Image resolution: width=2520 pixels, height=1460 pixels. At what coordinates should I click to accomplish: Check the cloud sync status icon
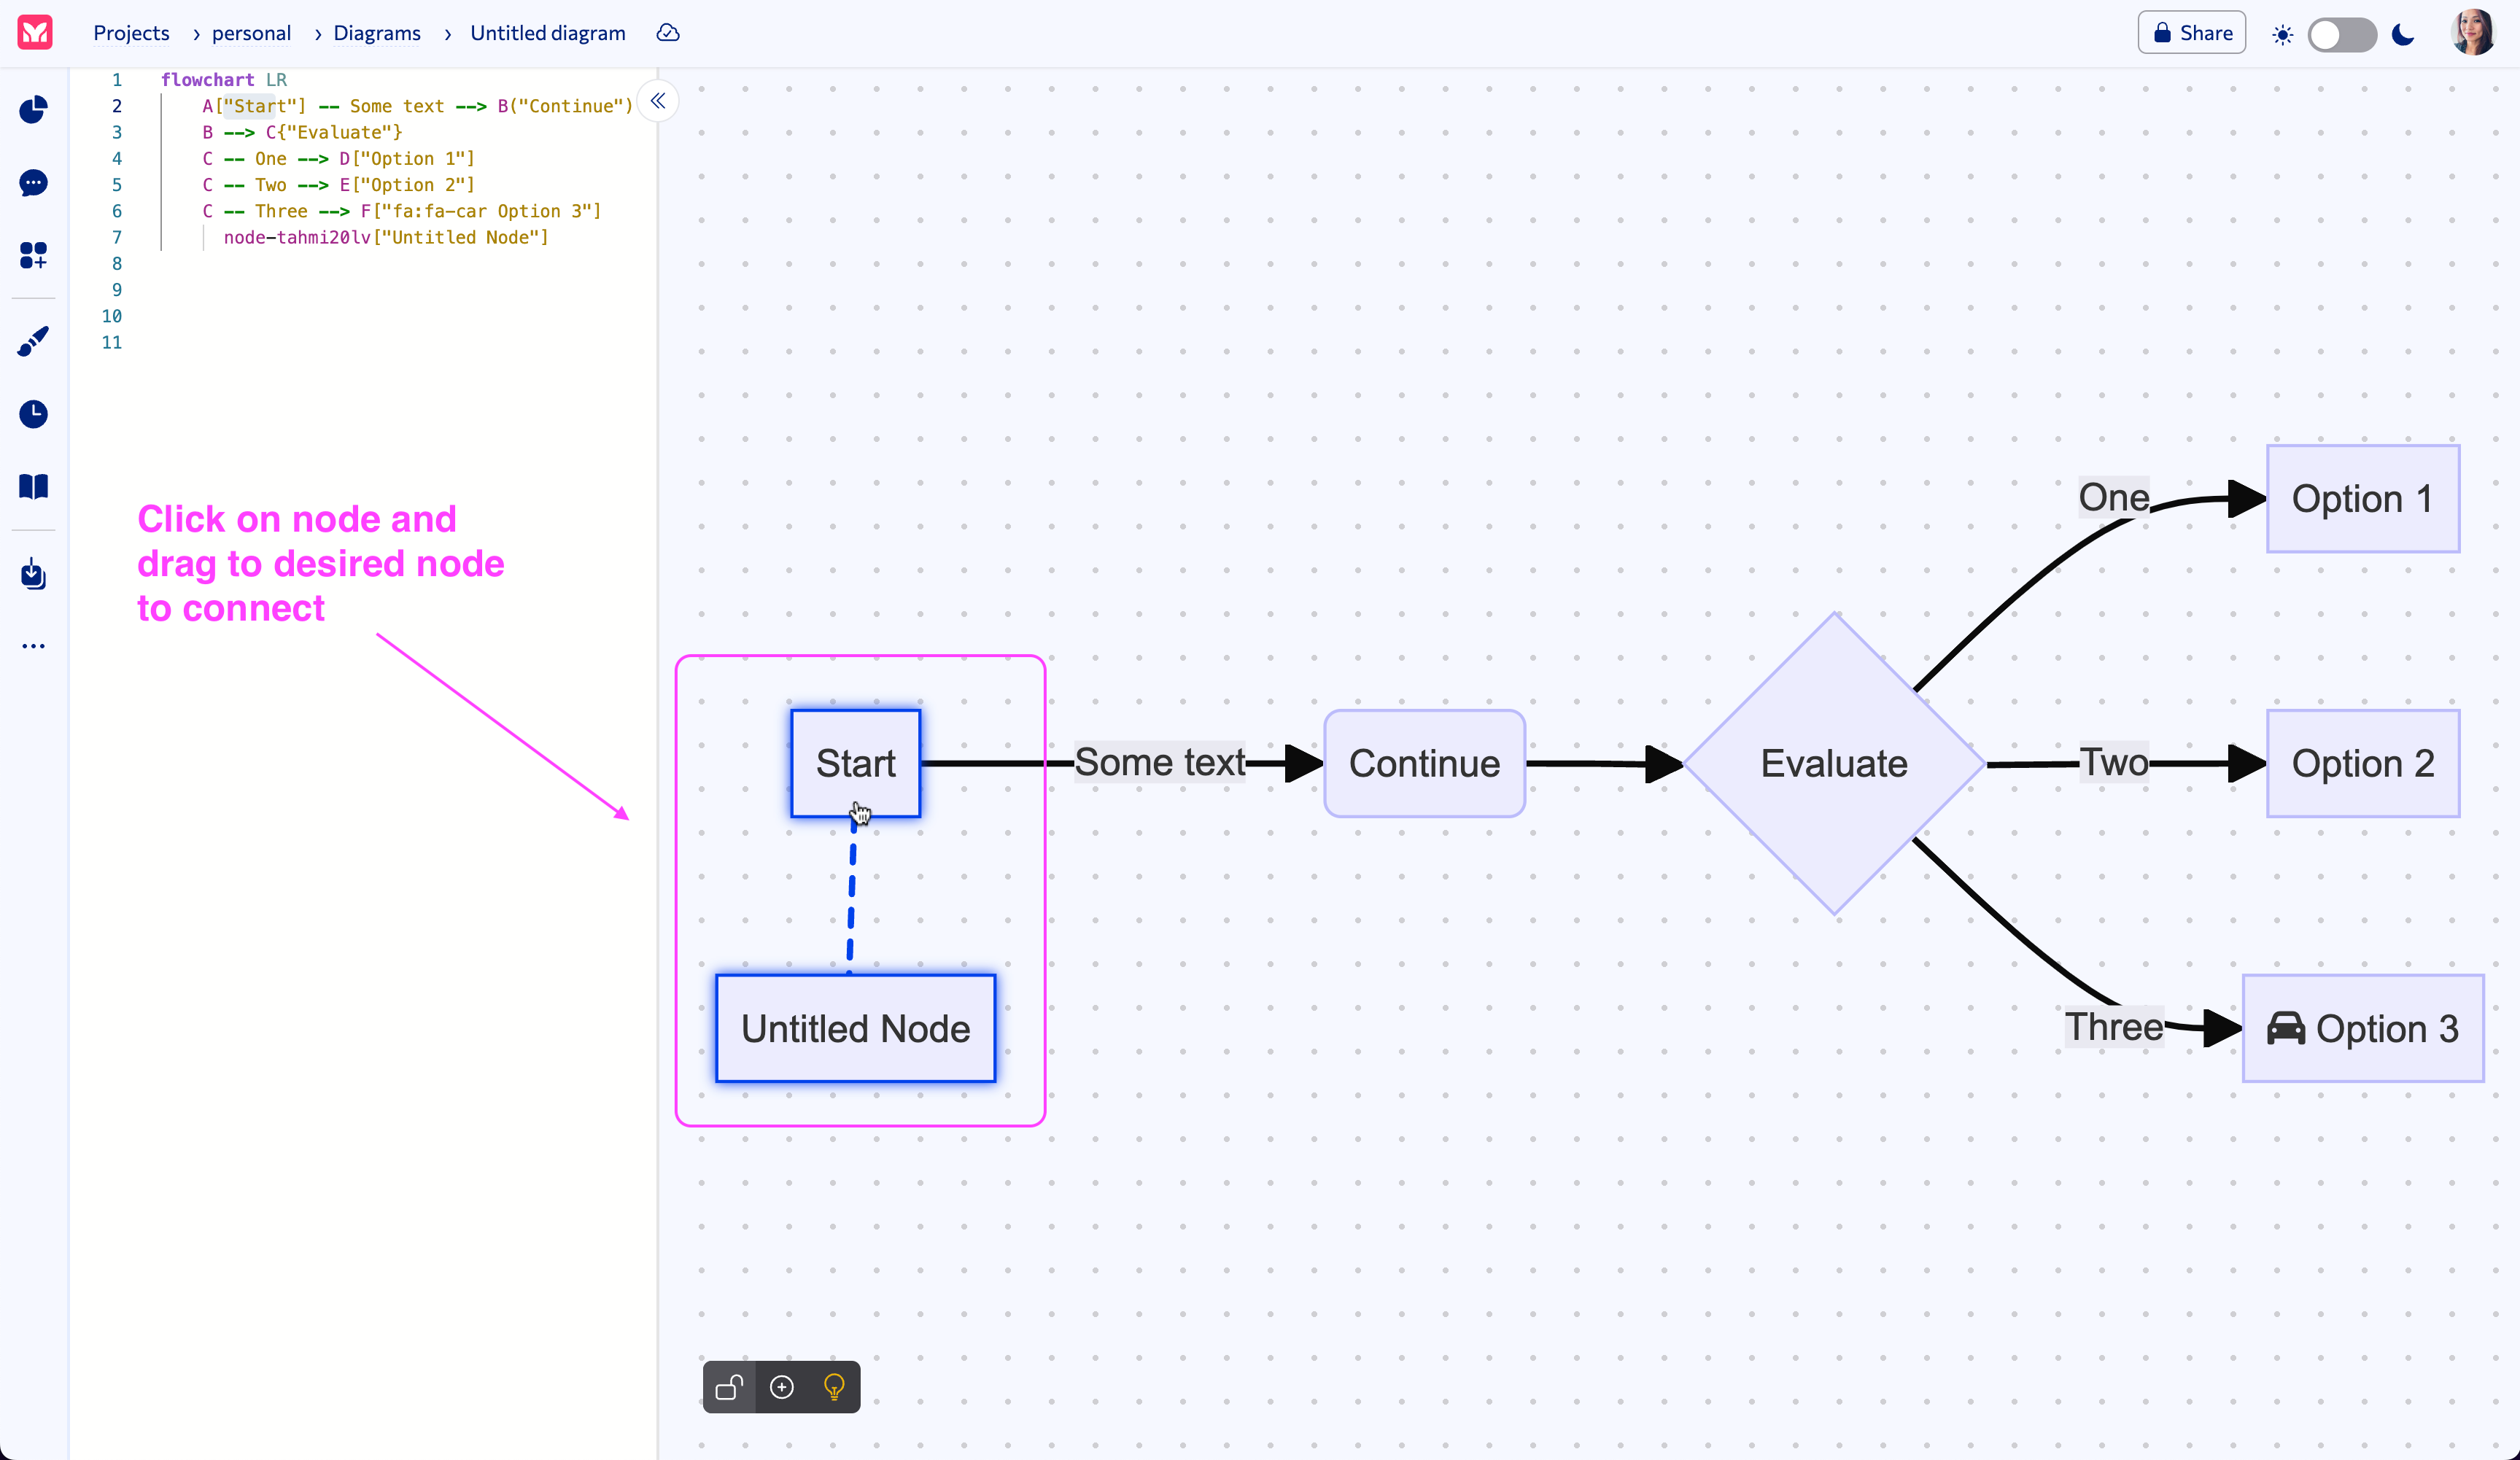coord(667,32)
